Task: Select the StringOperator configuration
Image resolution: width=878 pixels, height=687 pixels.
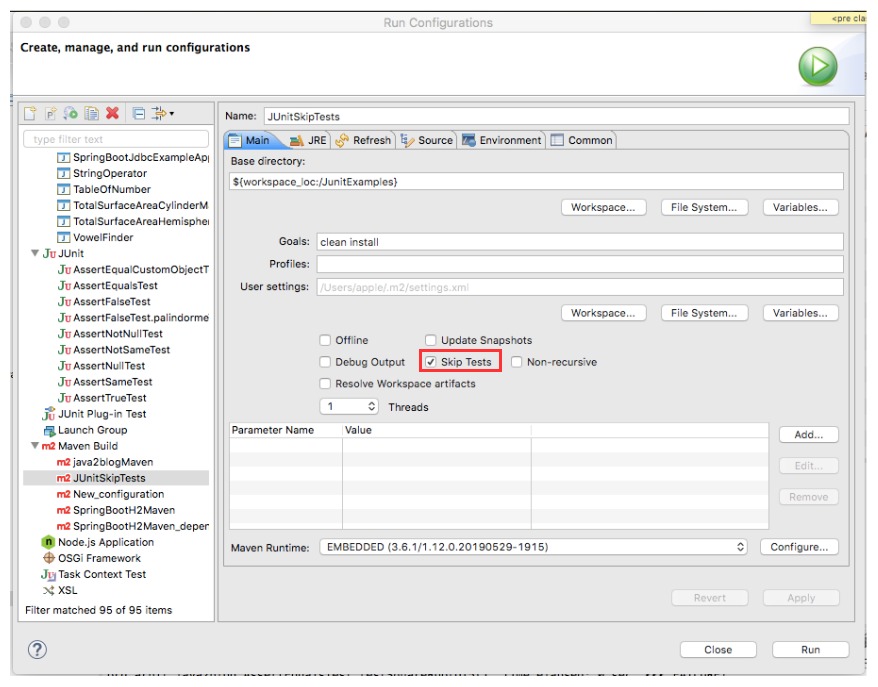Action: (x=102, y=174)
